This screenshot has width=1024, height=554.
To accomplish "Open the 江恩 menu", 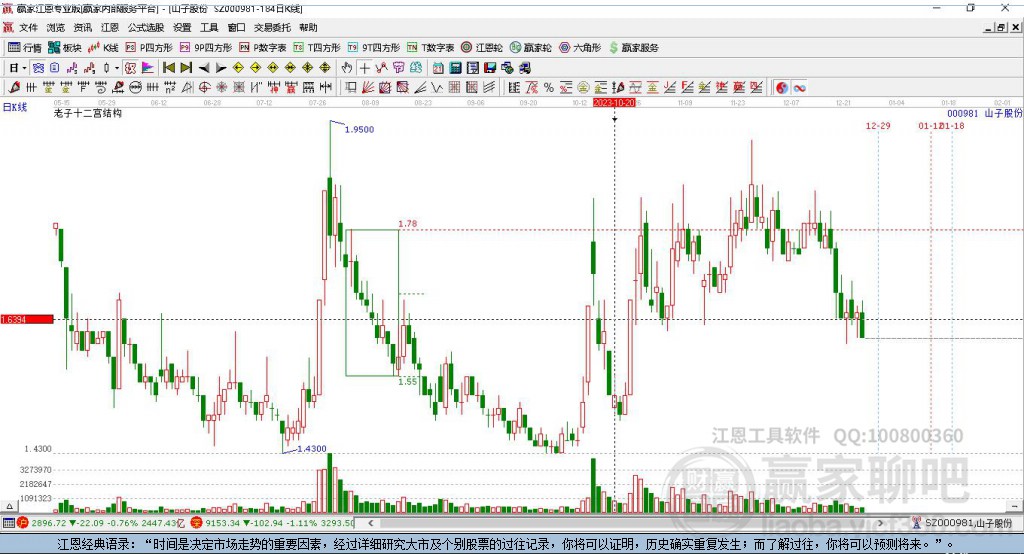I will 110,27.
